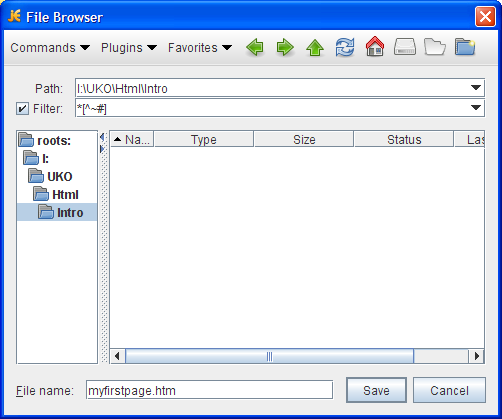Toggle the Filter checkbox

(x=22, y=109)
